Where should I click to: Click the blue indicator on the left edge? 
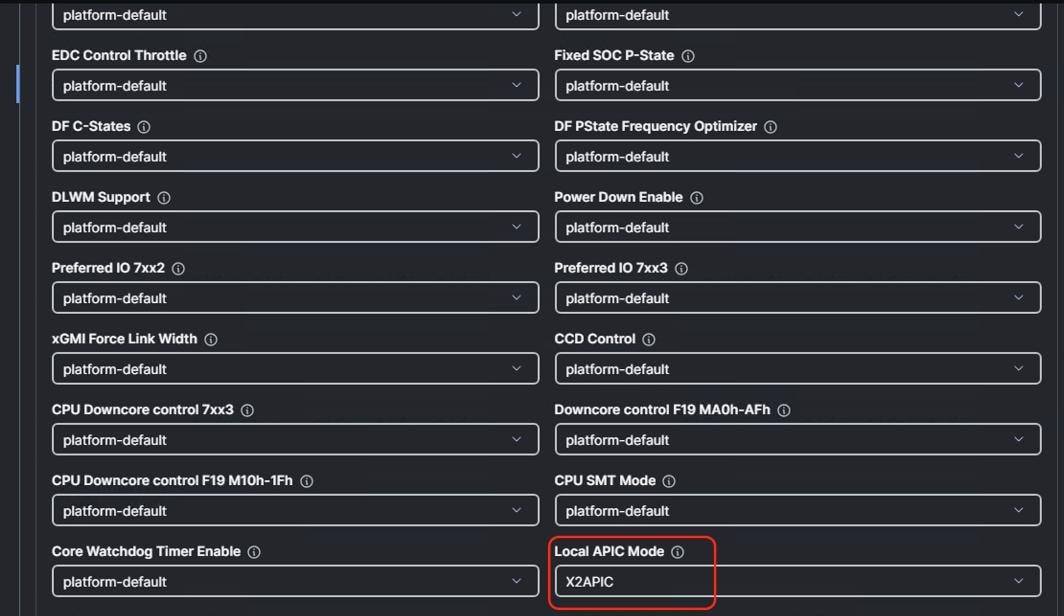tap(16, 84)
